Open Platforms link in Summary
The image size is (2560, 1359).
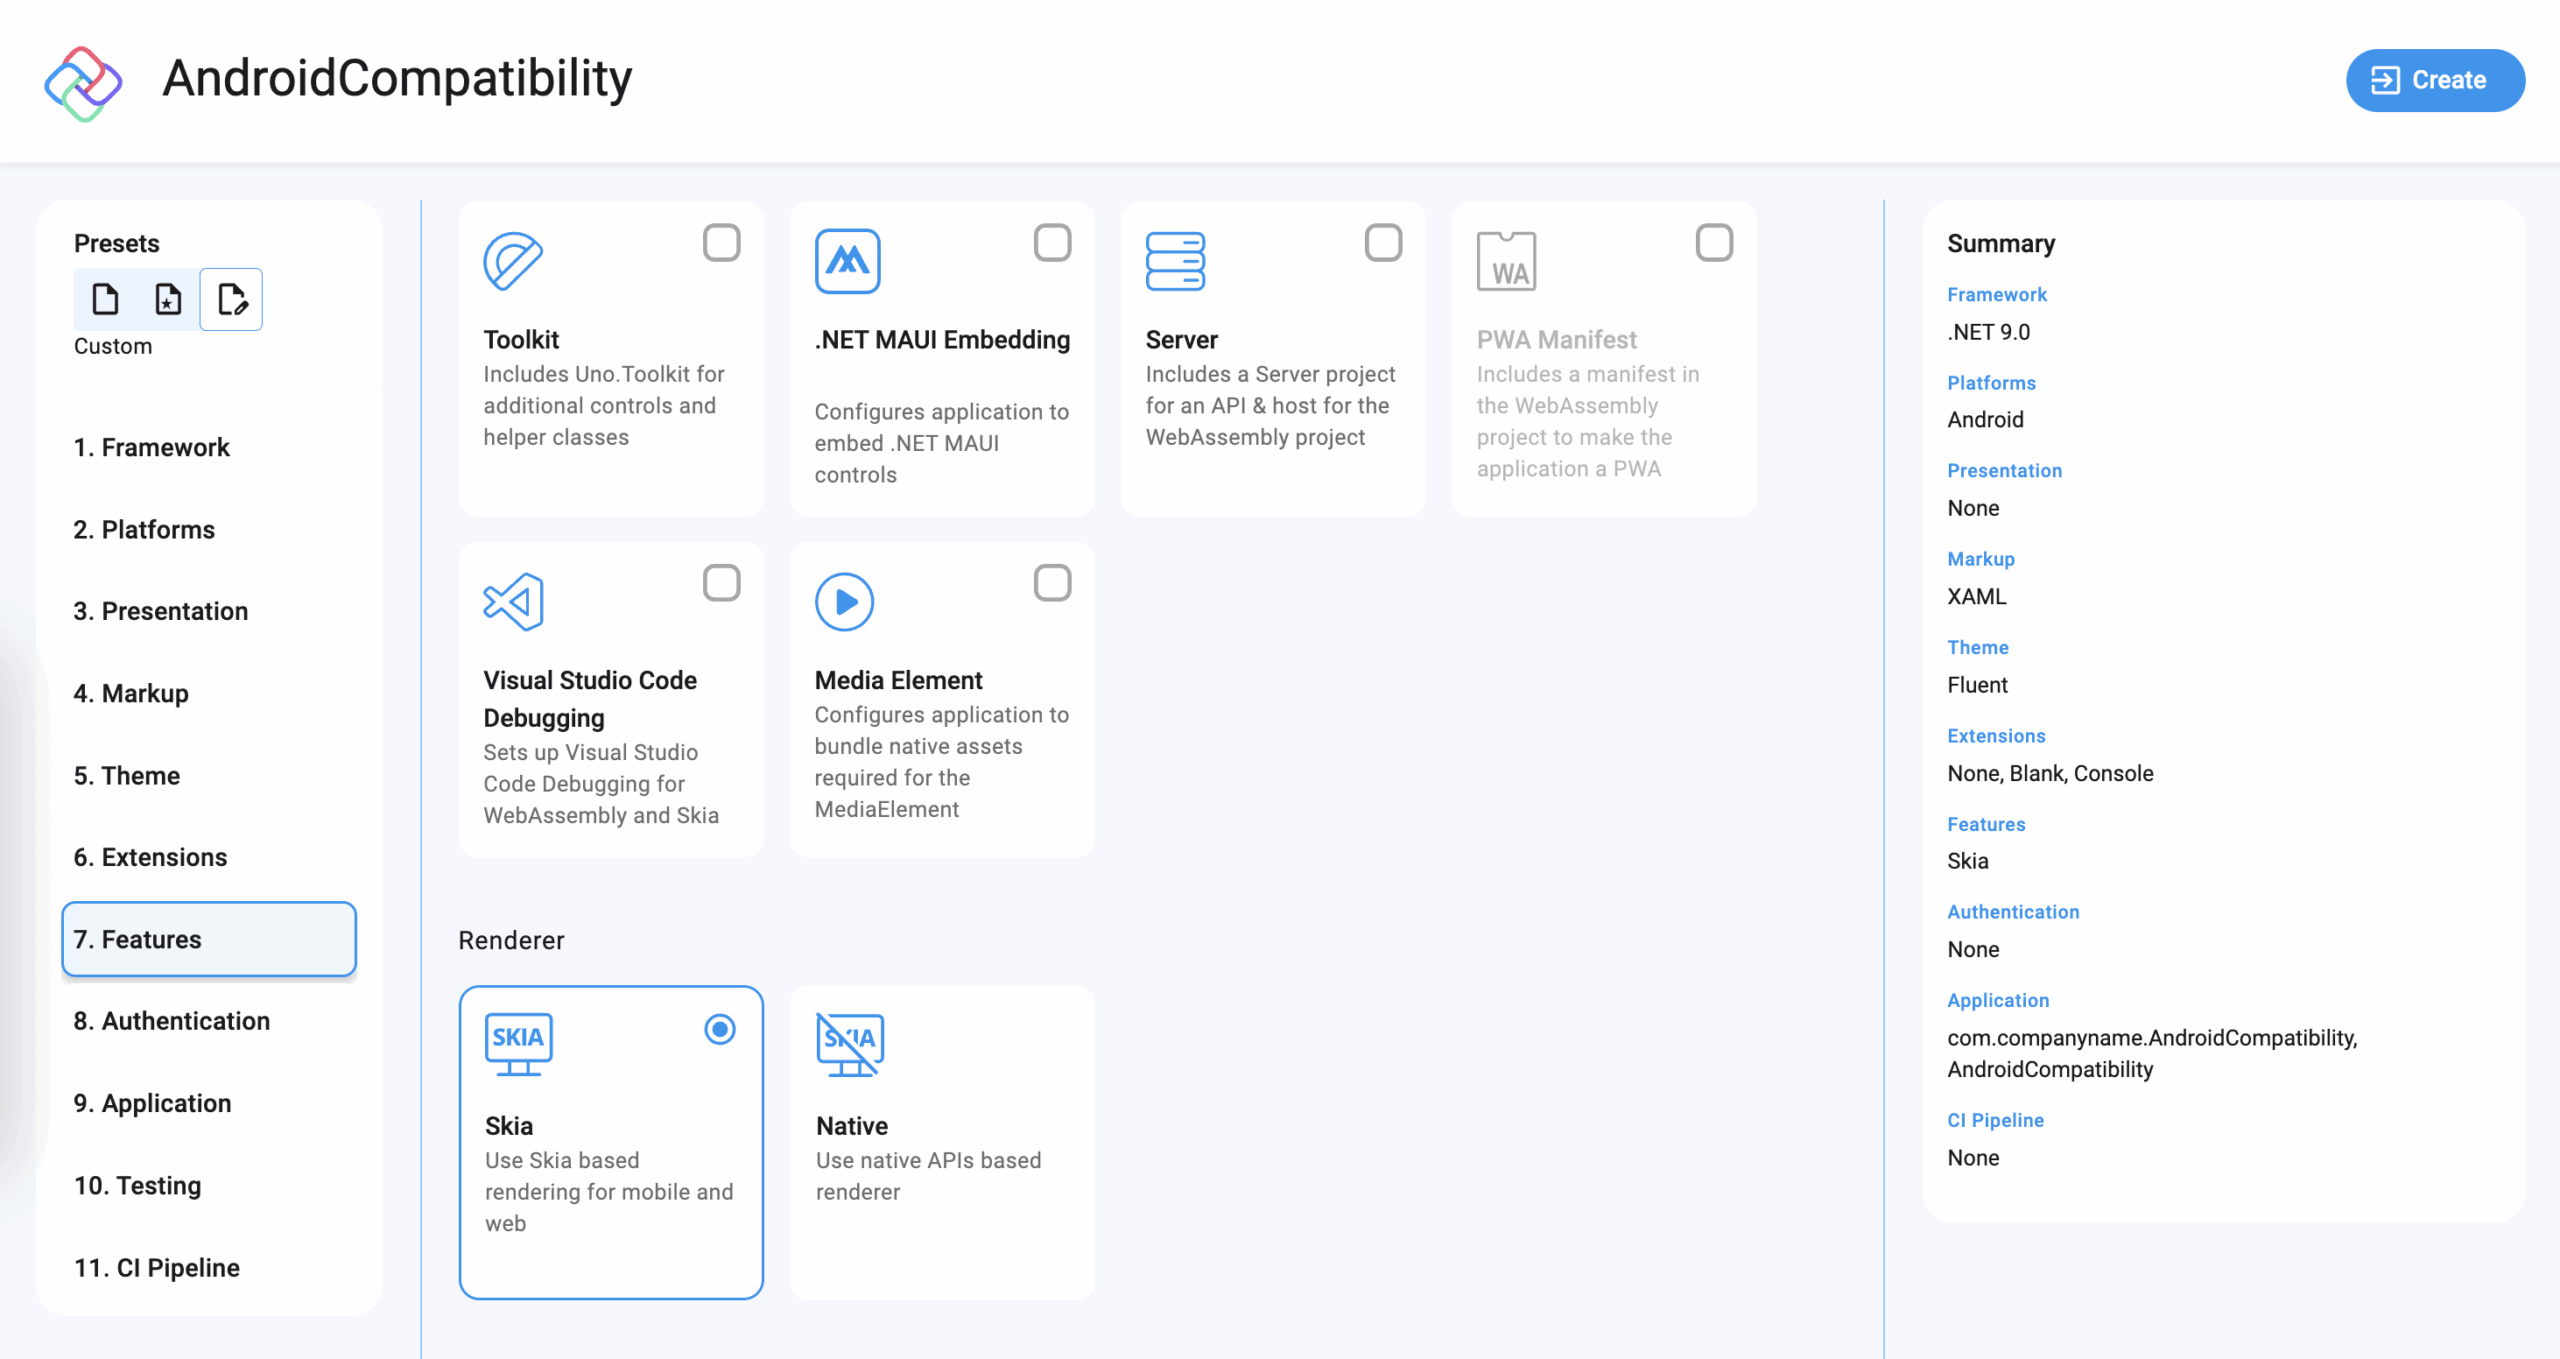point(1991,382)
